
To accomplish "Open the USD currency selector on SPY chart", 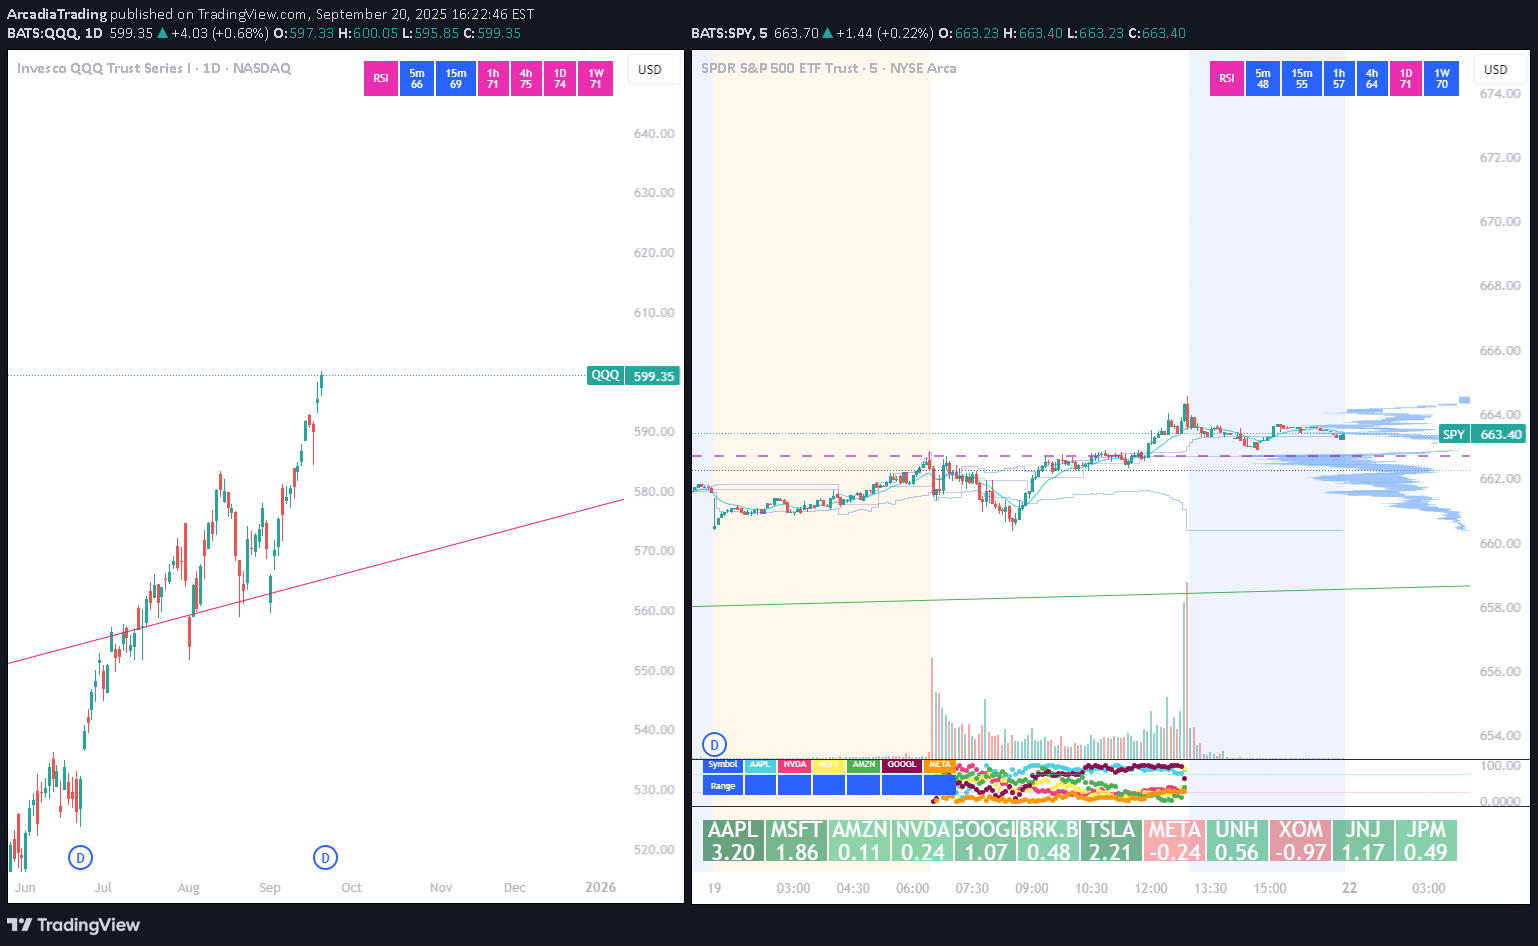I will (1496, 69).
